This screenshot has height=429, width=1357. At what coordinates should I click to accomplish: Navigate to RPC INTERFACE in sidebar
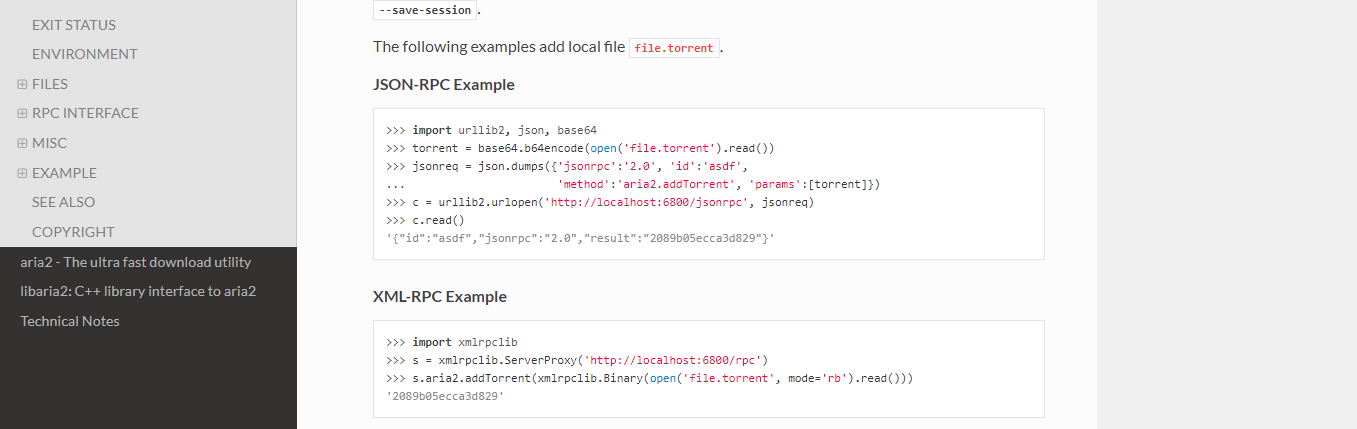click(x=86, y=113)
